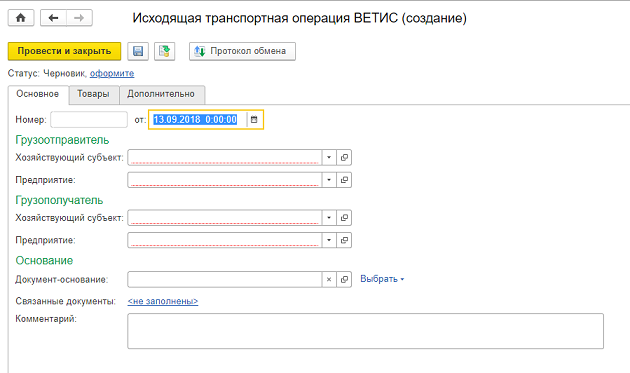Open selected shipper business entity record
This screenshot has height=373, width=630.
point(344,157)
